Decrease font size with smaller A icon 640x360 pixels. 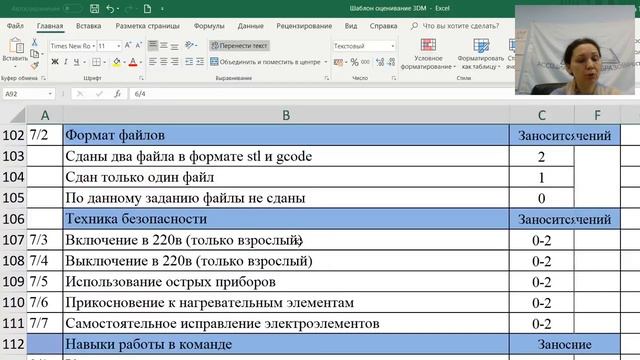[138, 45]
